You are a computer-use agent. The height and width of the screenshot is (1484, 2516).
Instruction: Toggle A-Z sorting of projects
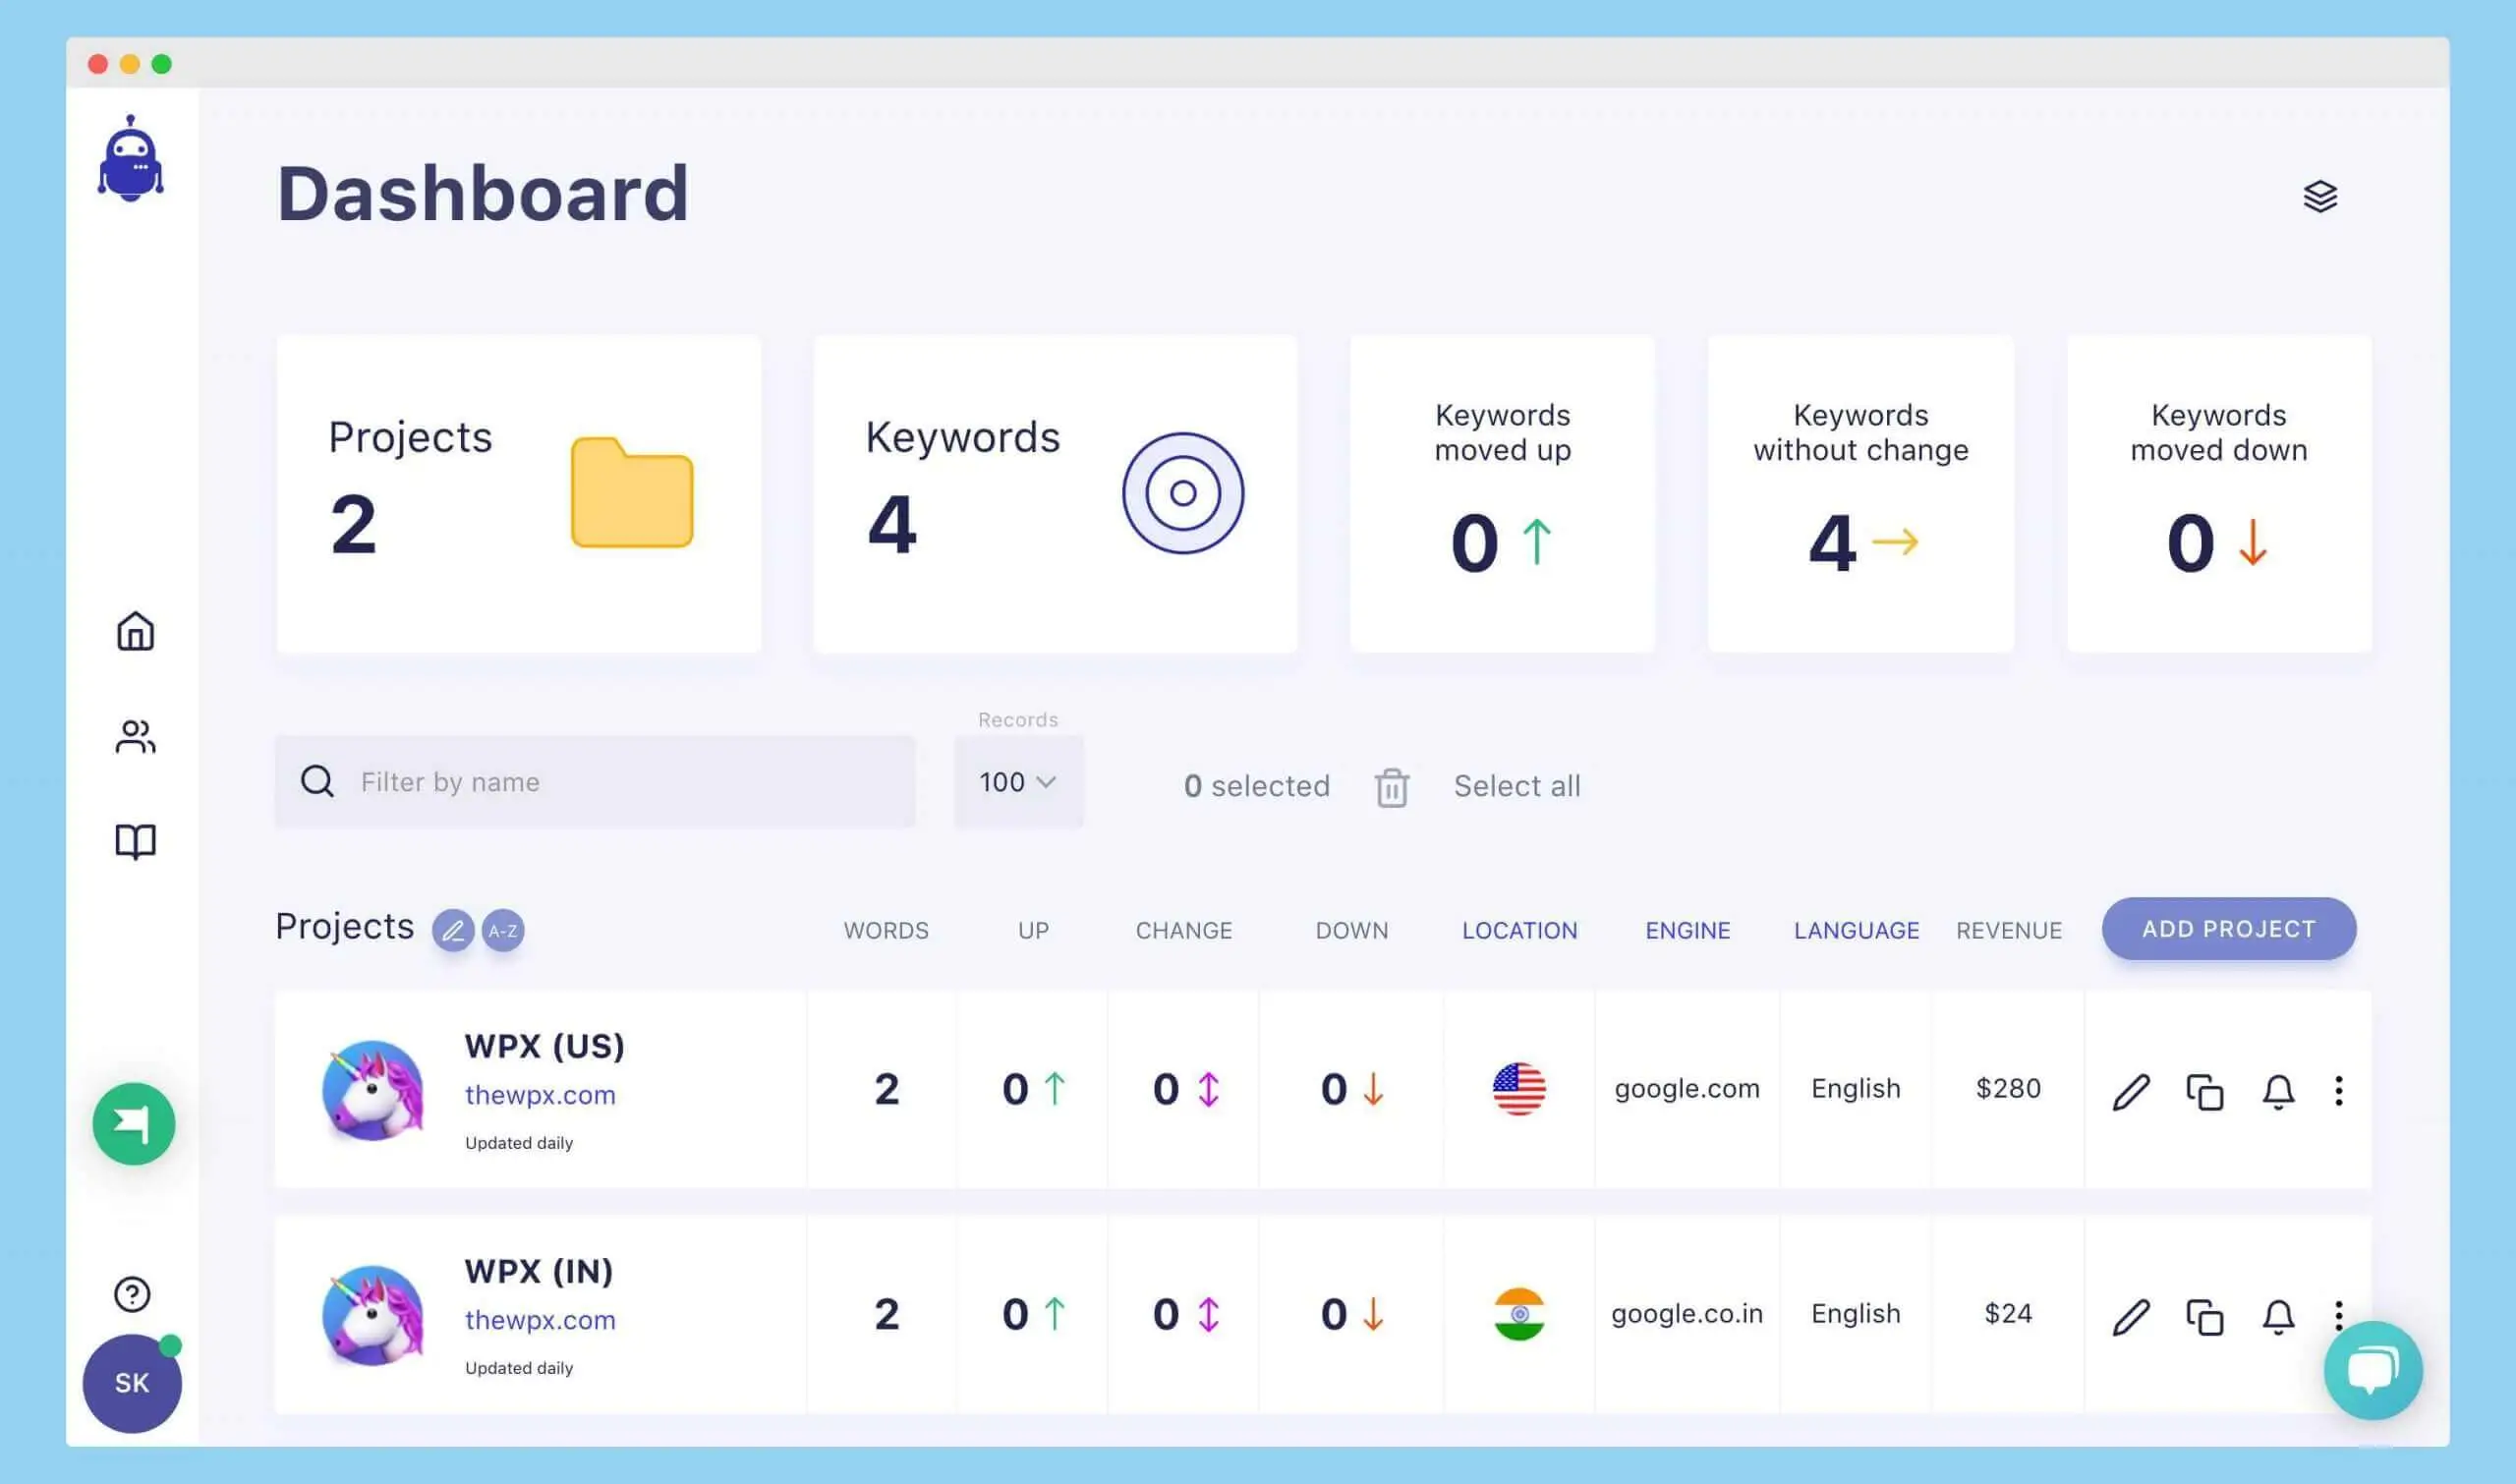coord(503,930)
